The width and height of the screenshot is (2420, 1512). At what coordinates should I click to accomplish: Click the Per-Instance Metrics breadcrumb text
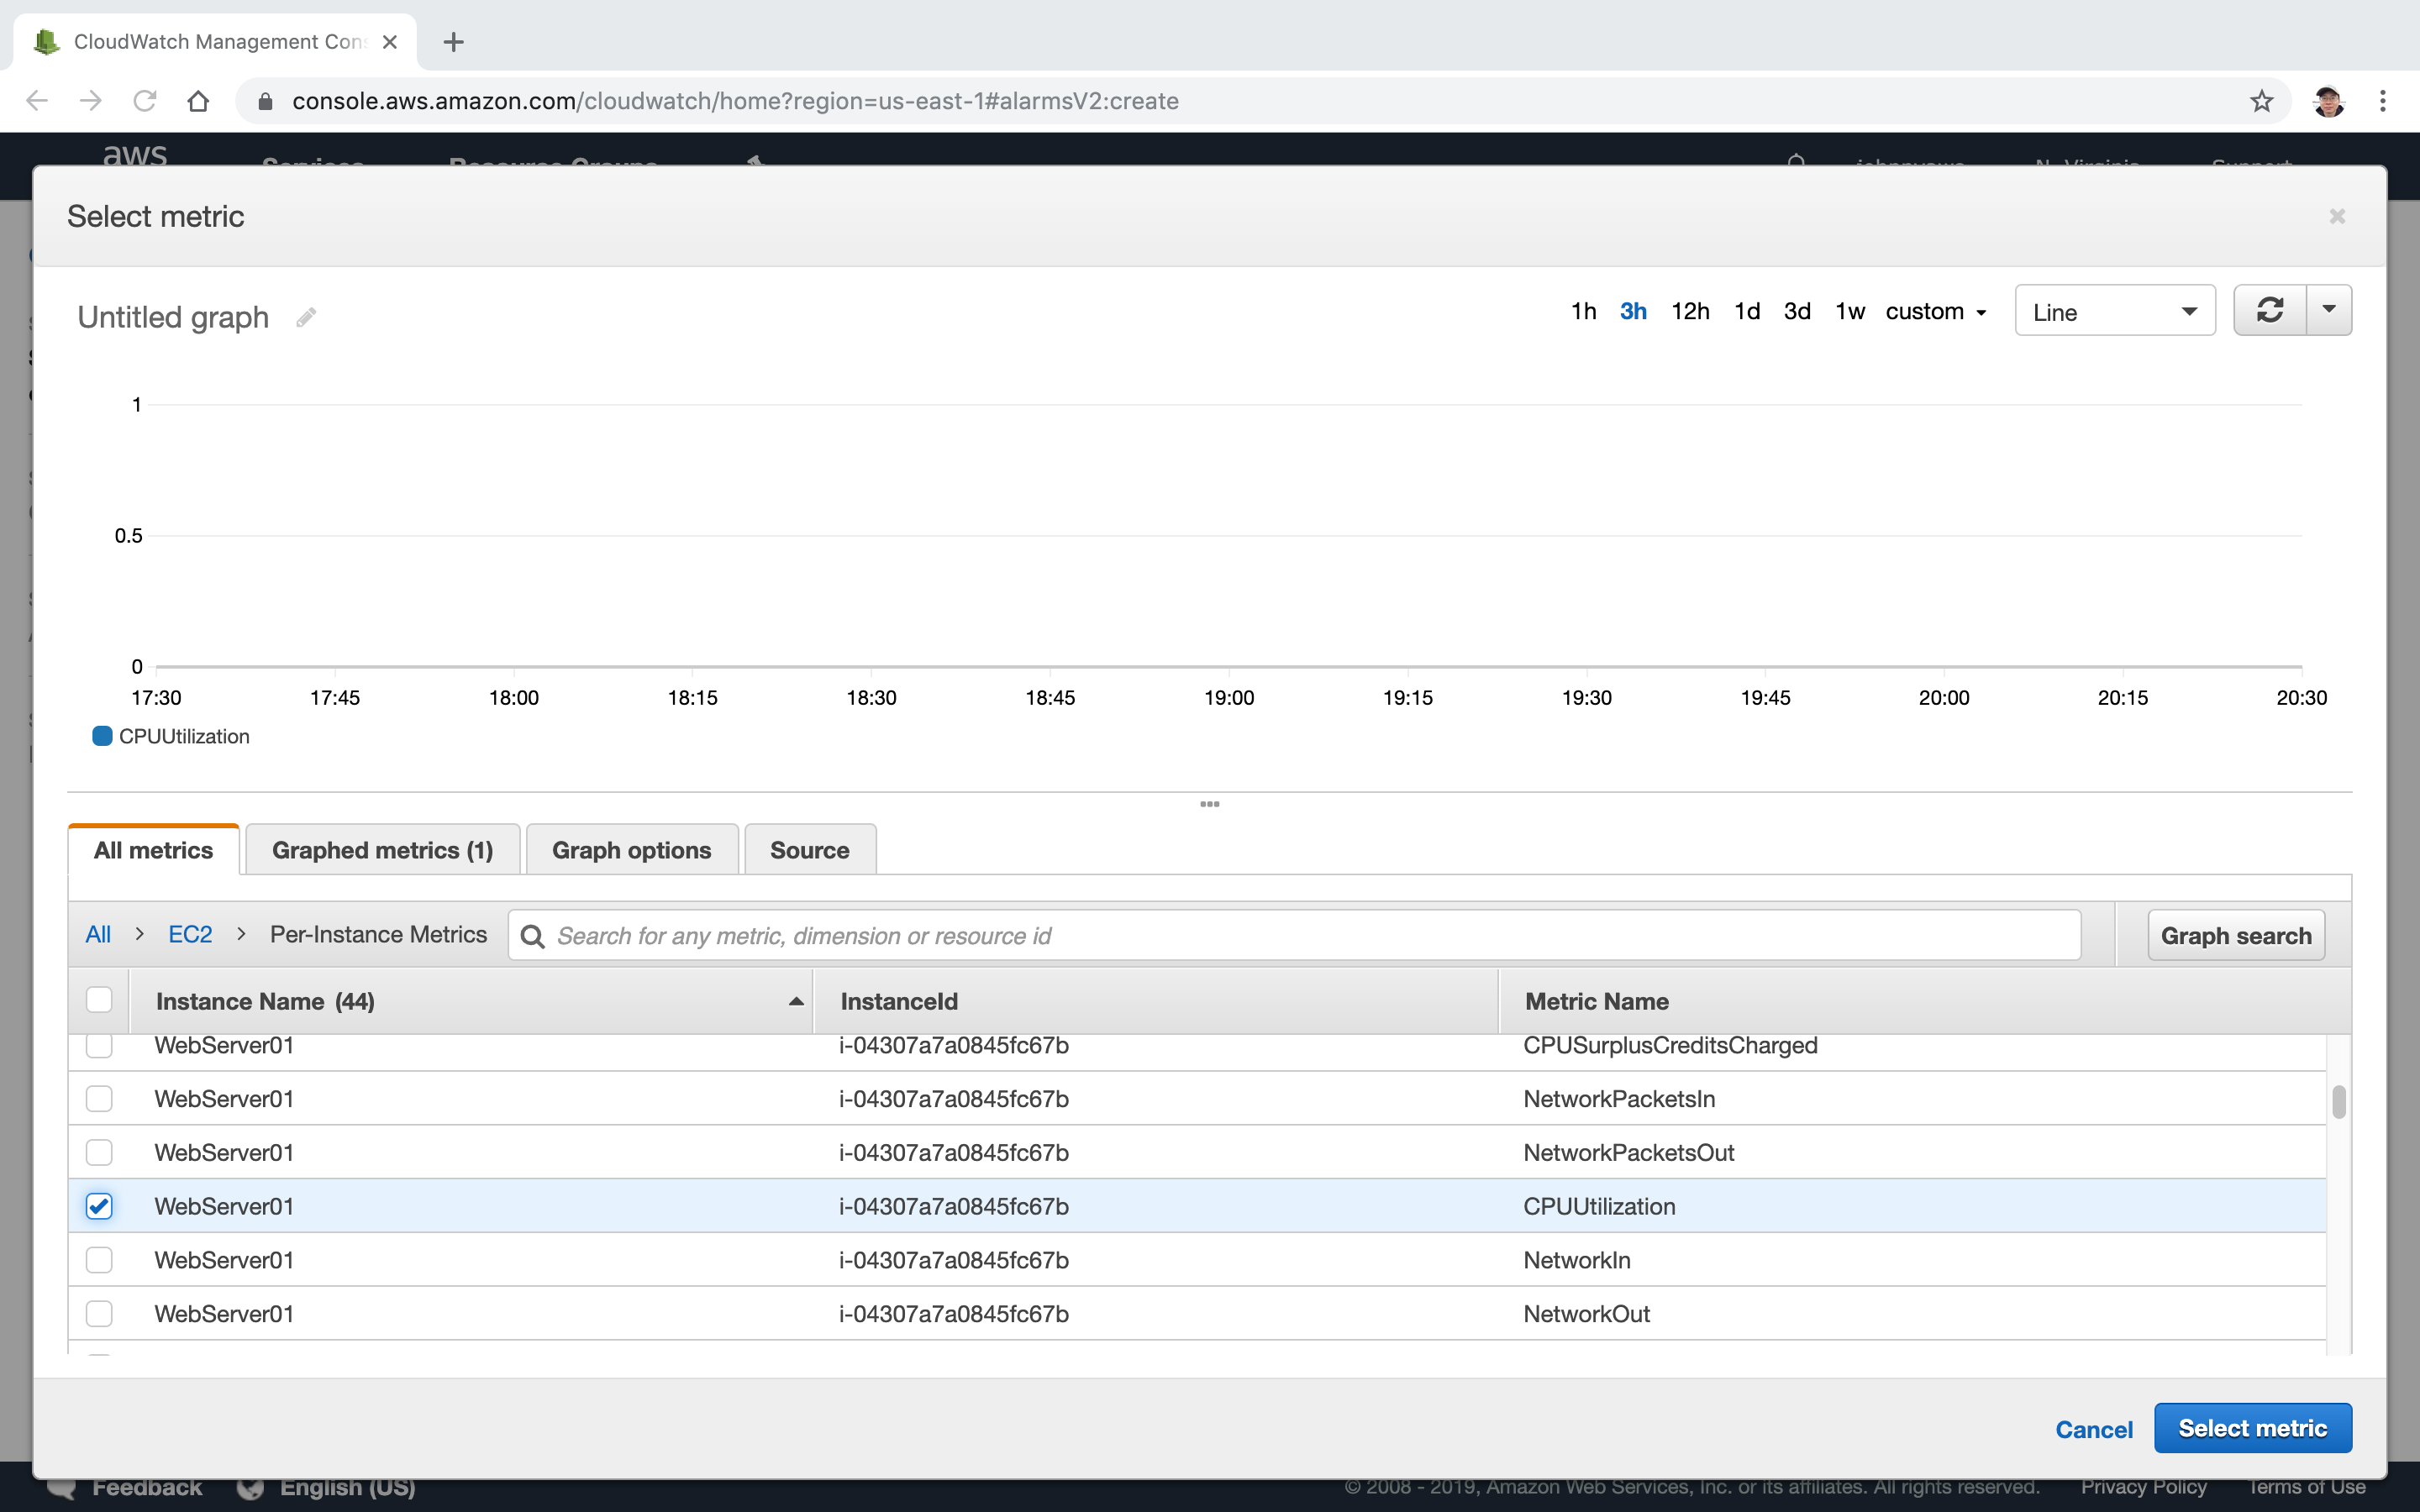[378, 934]
